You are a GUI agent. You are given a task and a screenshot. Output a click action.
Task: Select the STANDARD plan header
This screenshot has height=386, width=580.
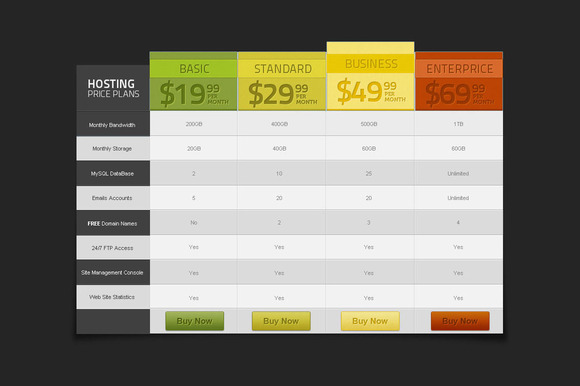click(x=282, y=69)
